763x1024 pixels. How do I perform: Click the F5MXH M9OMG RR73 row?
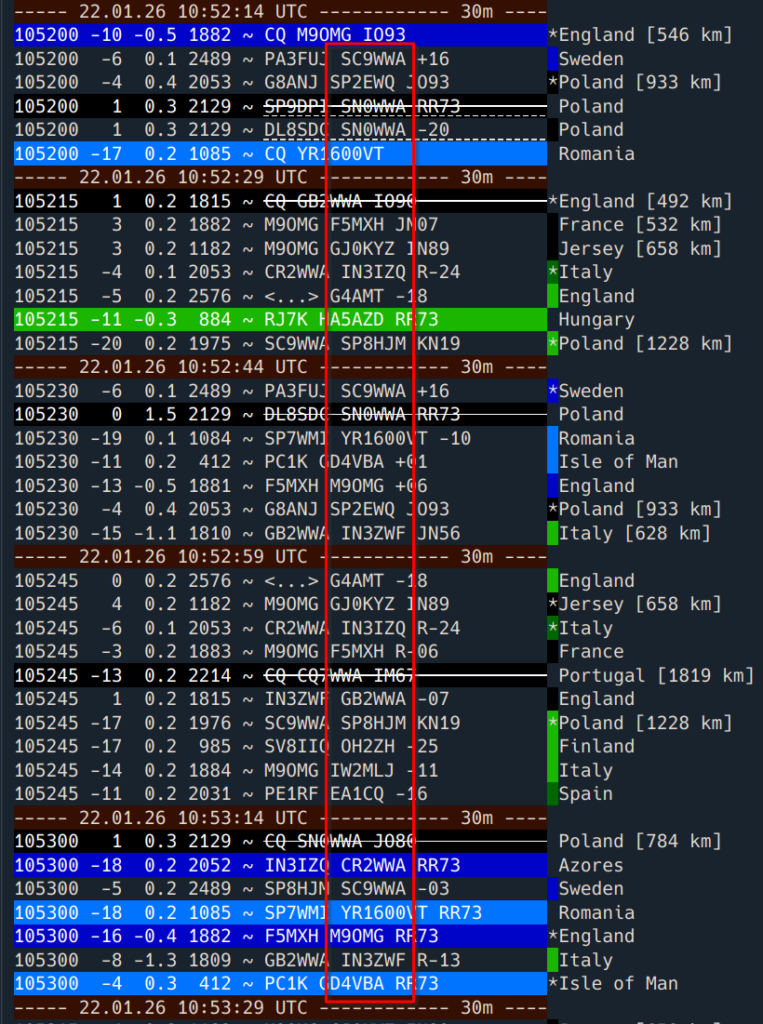pos(280,936)
